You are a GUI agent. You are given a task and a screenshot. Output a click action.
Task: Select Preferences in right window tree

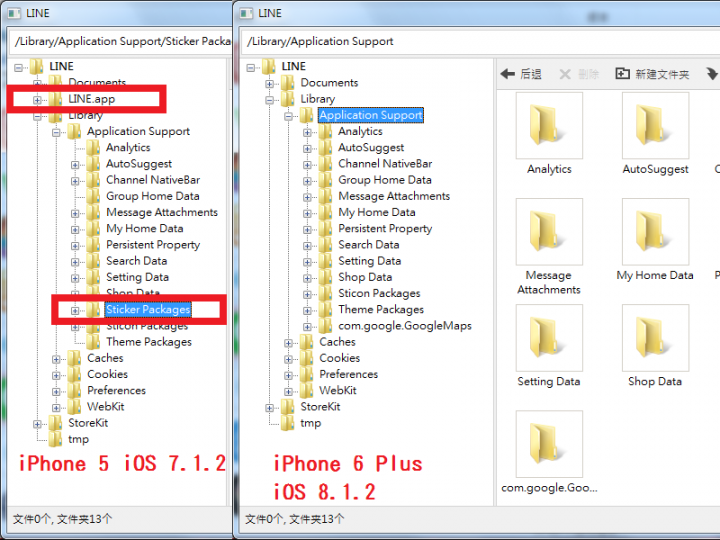349,374
